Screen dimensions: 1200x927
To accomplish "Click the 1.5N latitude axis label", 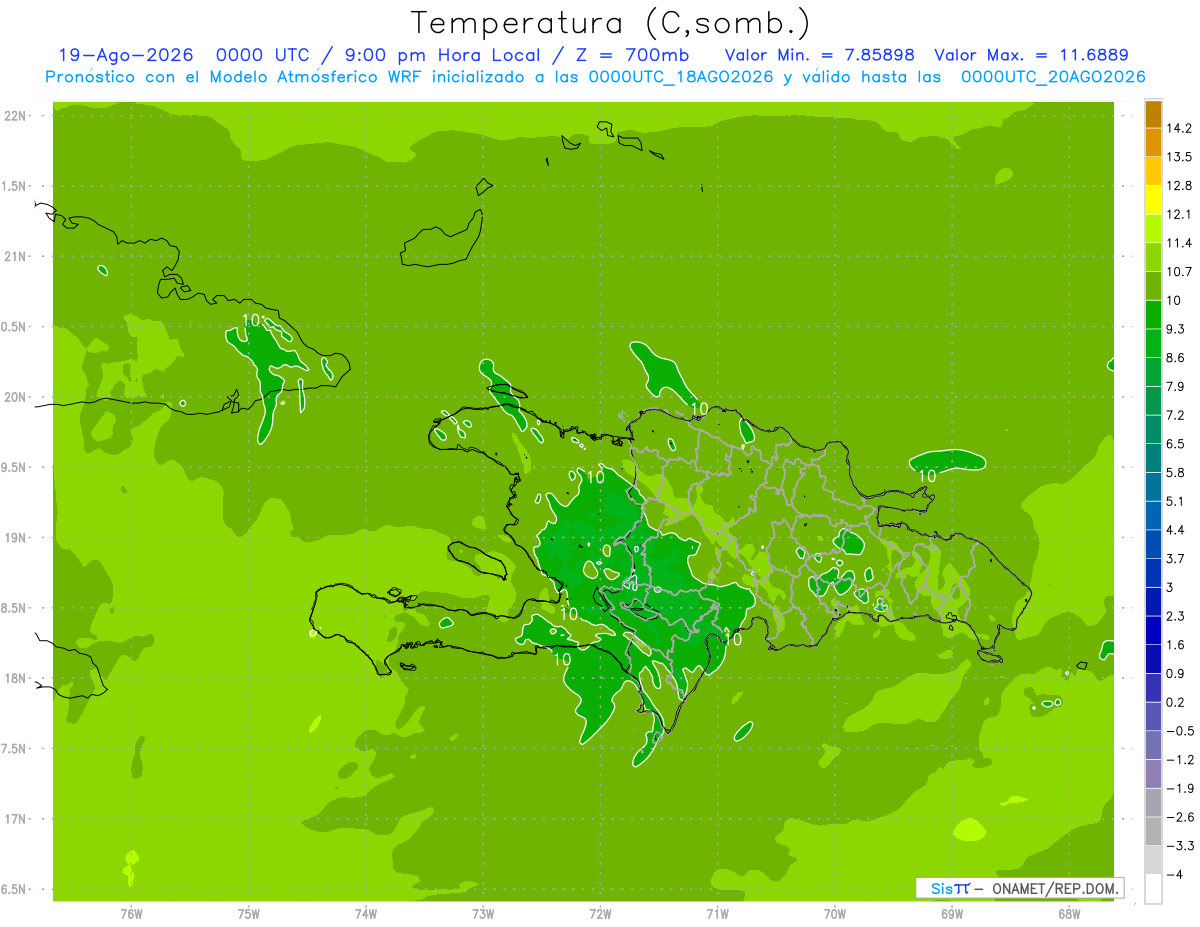I will pos(14,186).
